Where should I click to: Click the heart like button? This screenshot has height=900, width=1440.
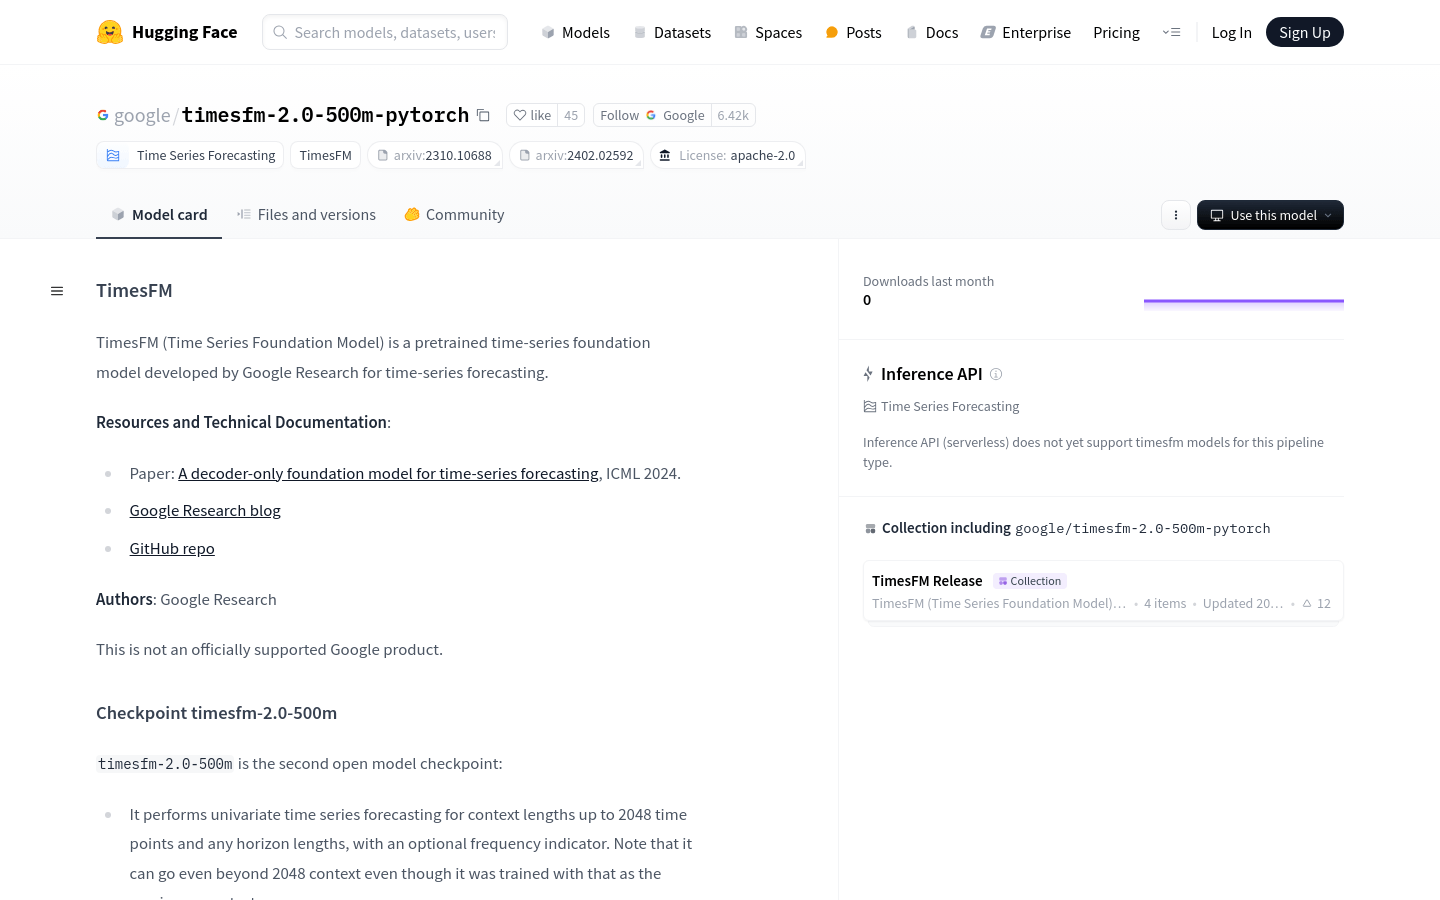pos(532,115)
